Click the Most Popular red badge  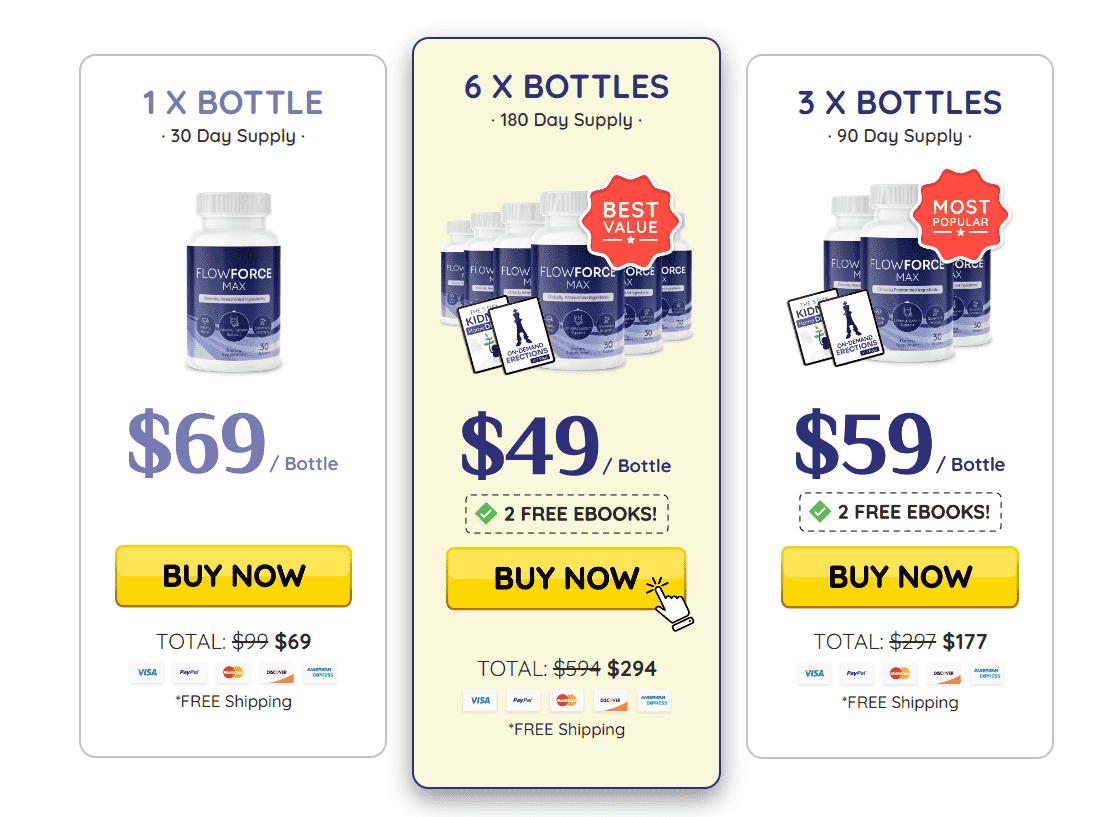pos(960,215)
